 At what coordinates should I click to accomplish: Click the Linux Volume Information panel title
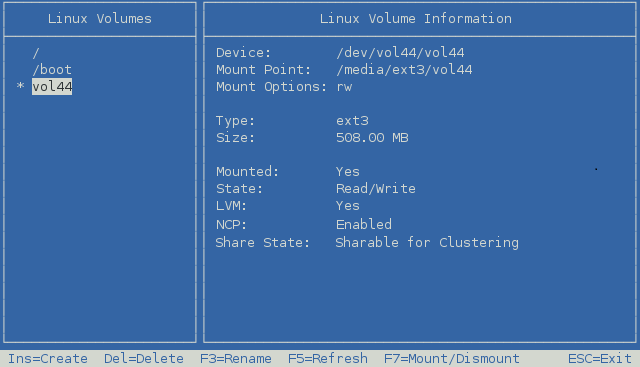point(416,19)
